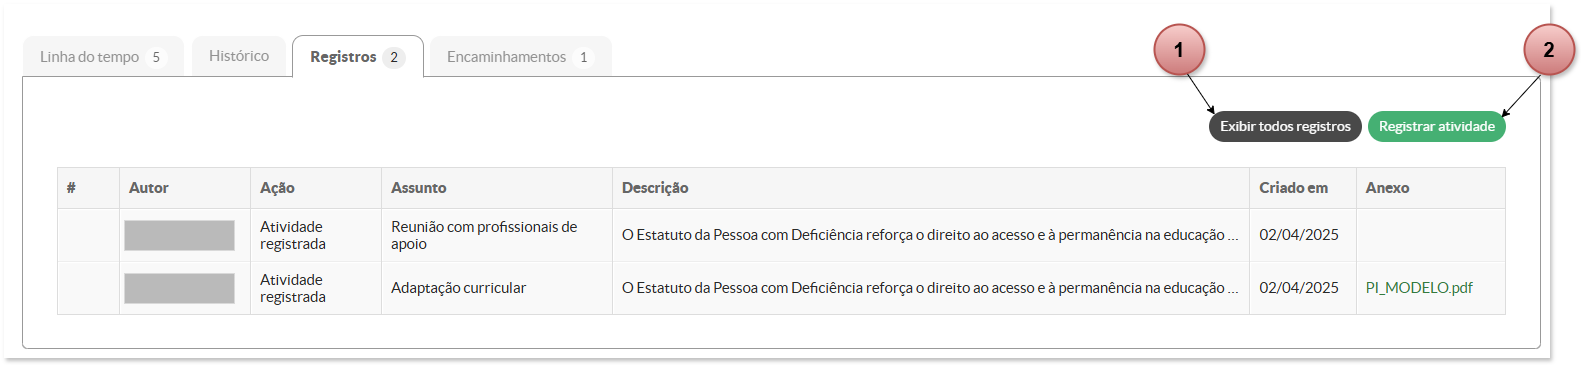Open the Encaminhamentos tab
The width and height of the screenshot is (1581, 365).
520,56
